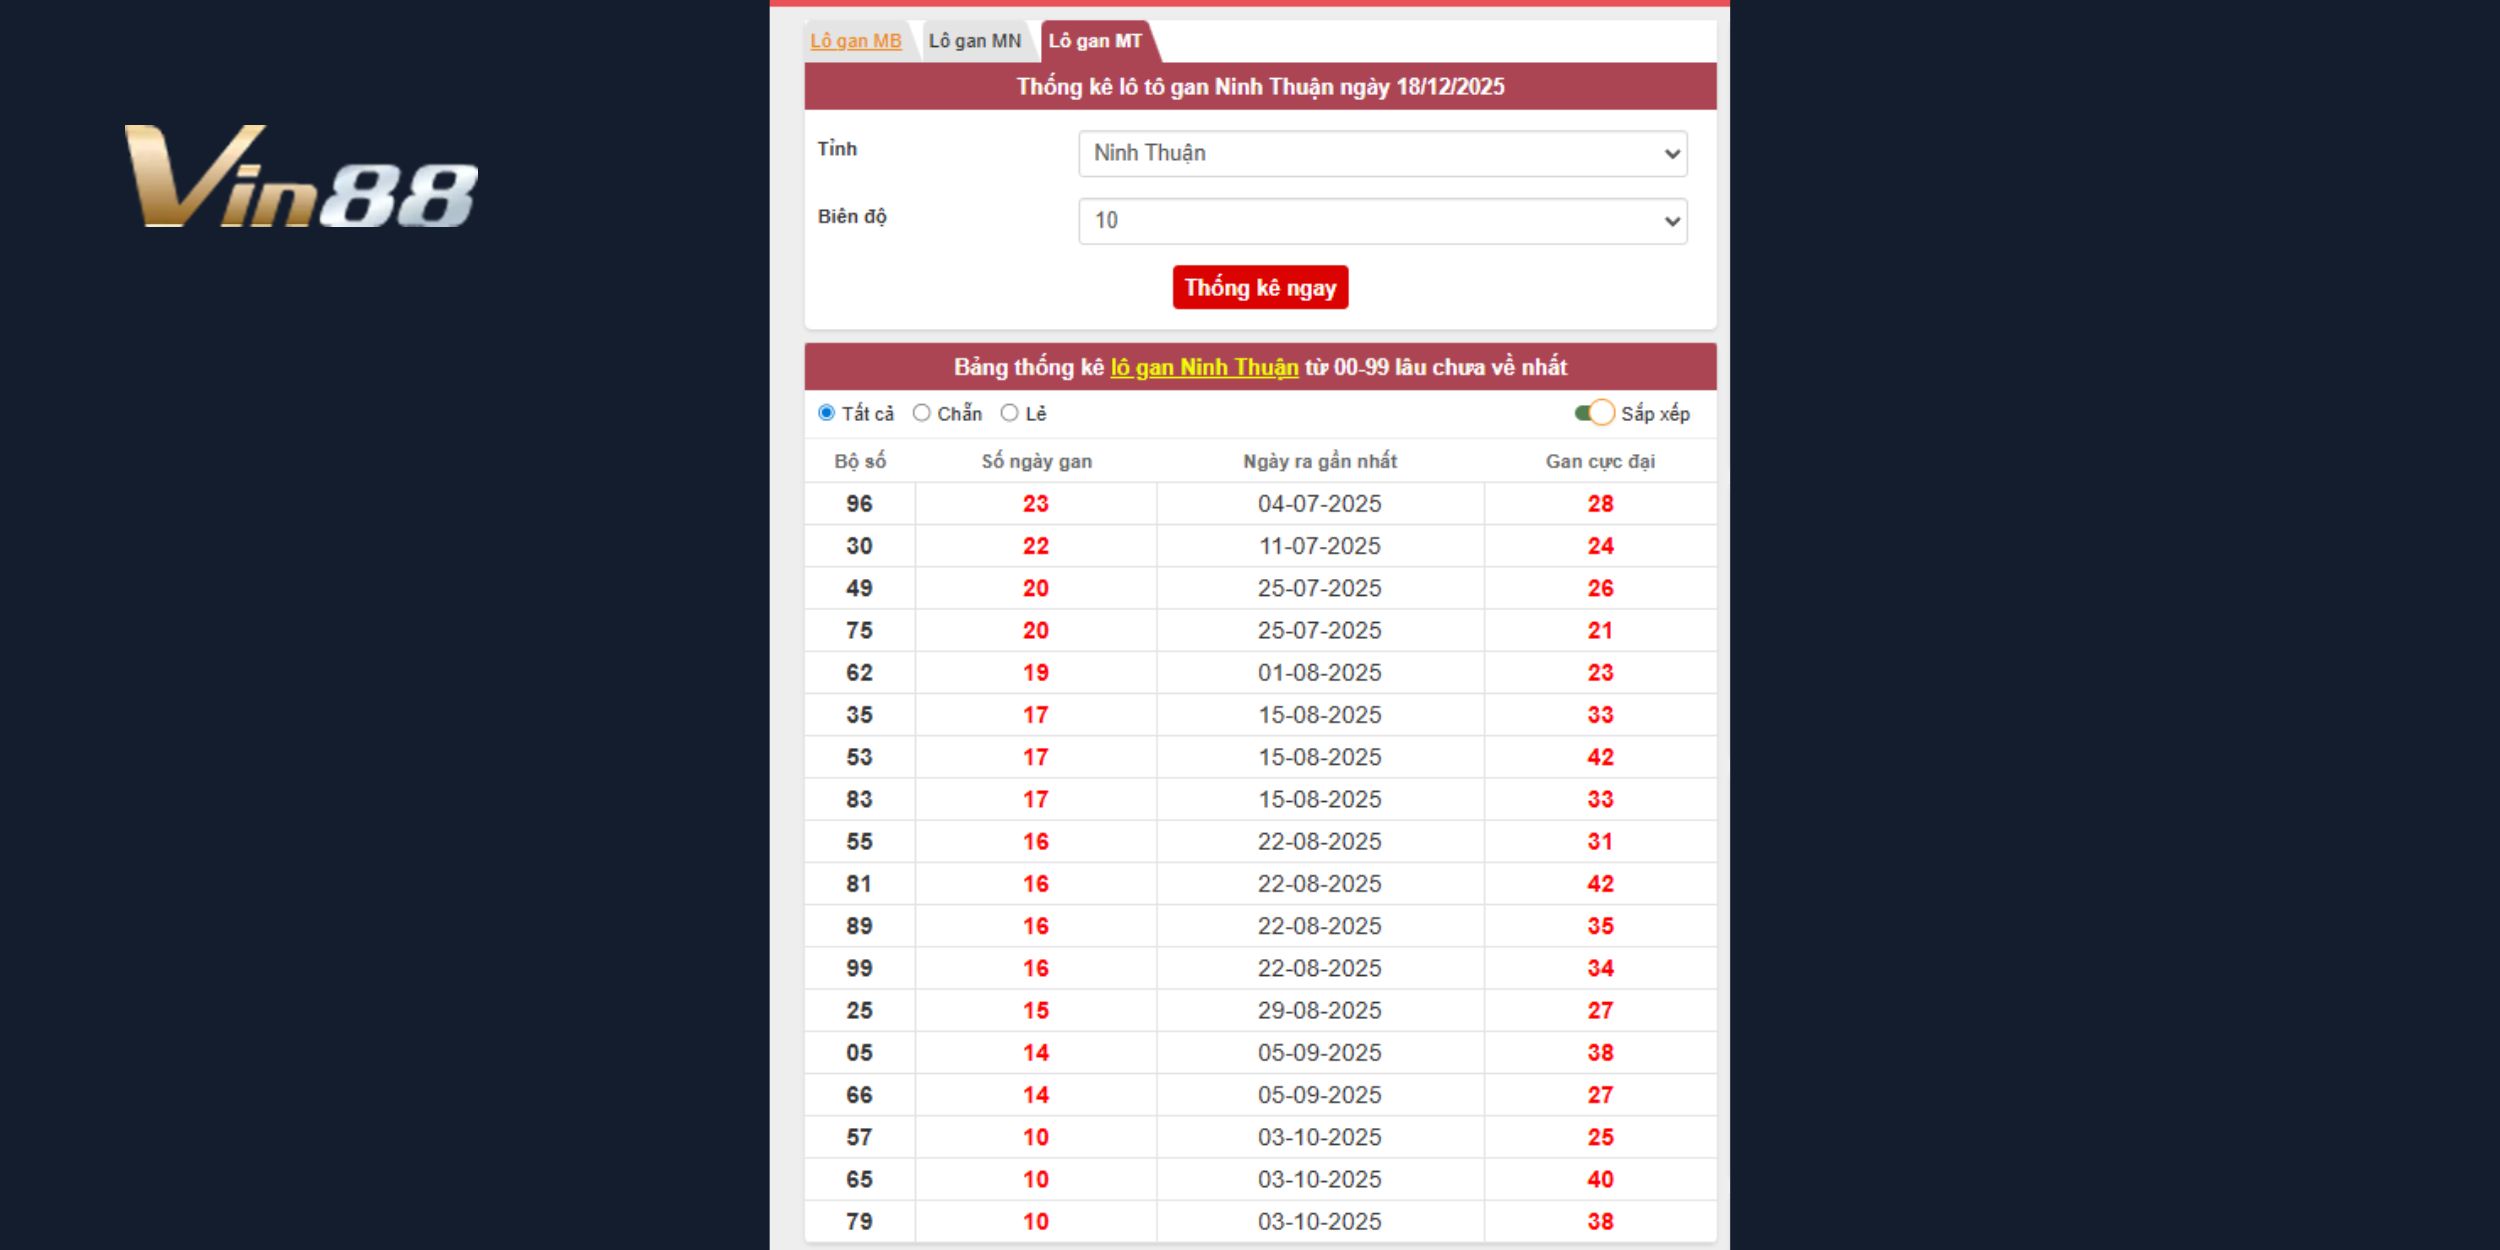Select the Lô gan MT tab
This screenshot has width=2500, height=1250.
pyautogui.click(x=1095, y=41)
